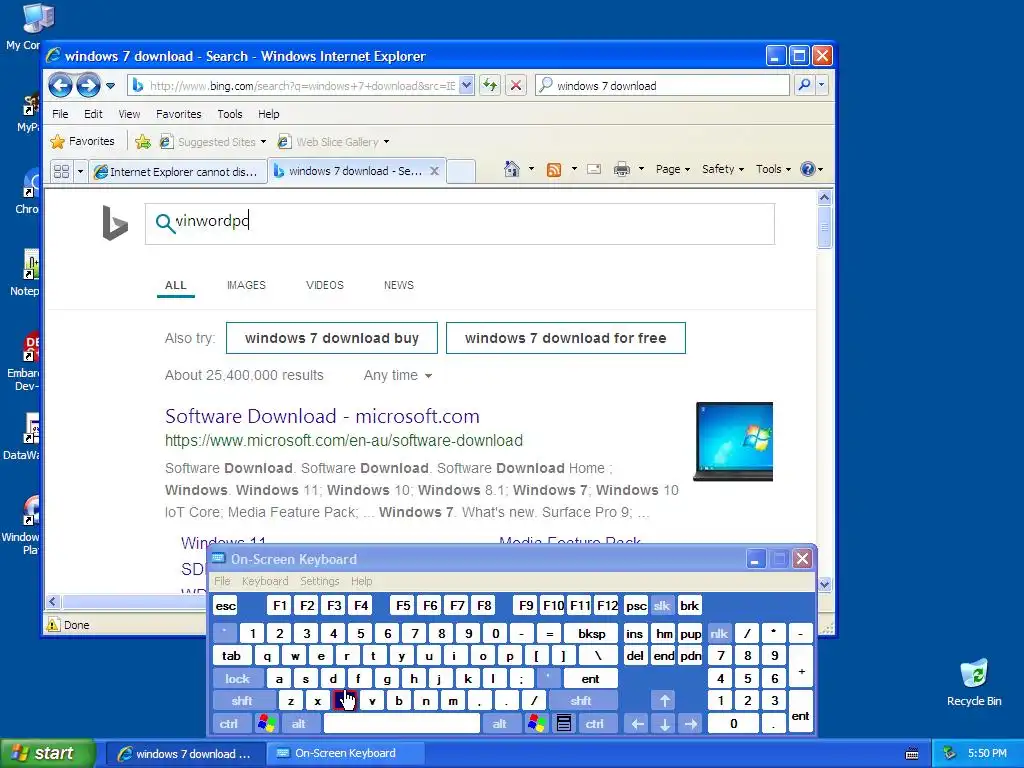Open the Recycle Bin desktop icon
The width and height of the screenshot is (1024, 768).
pyautogui.click(x=974, y=682)
